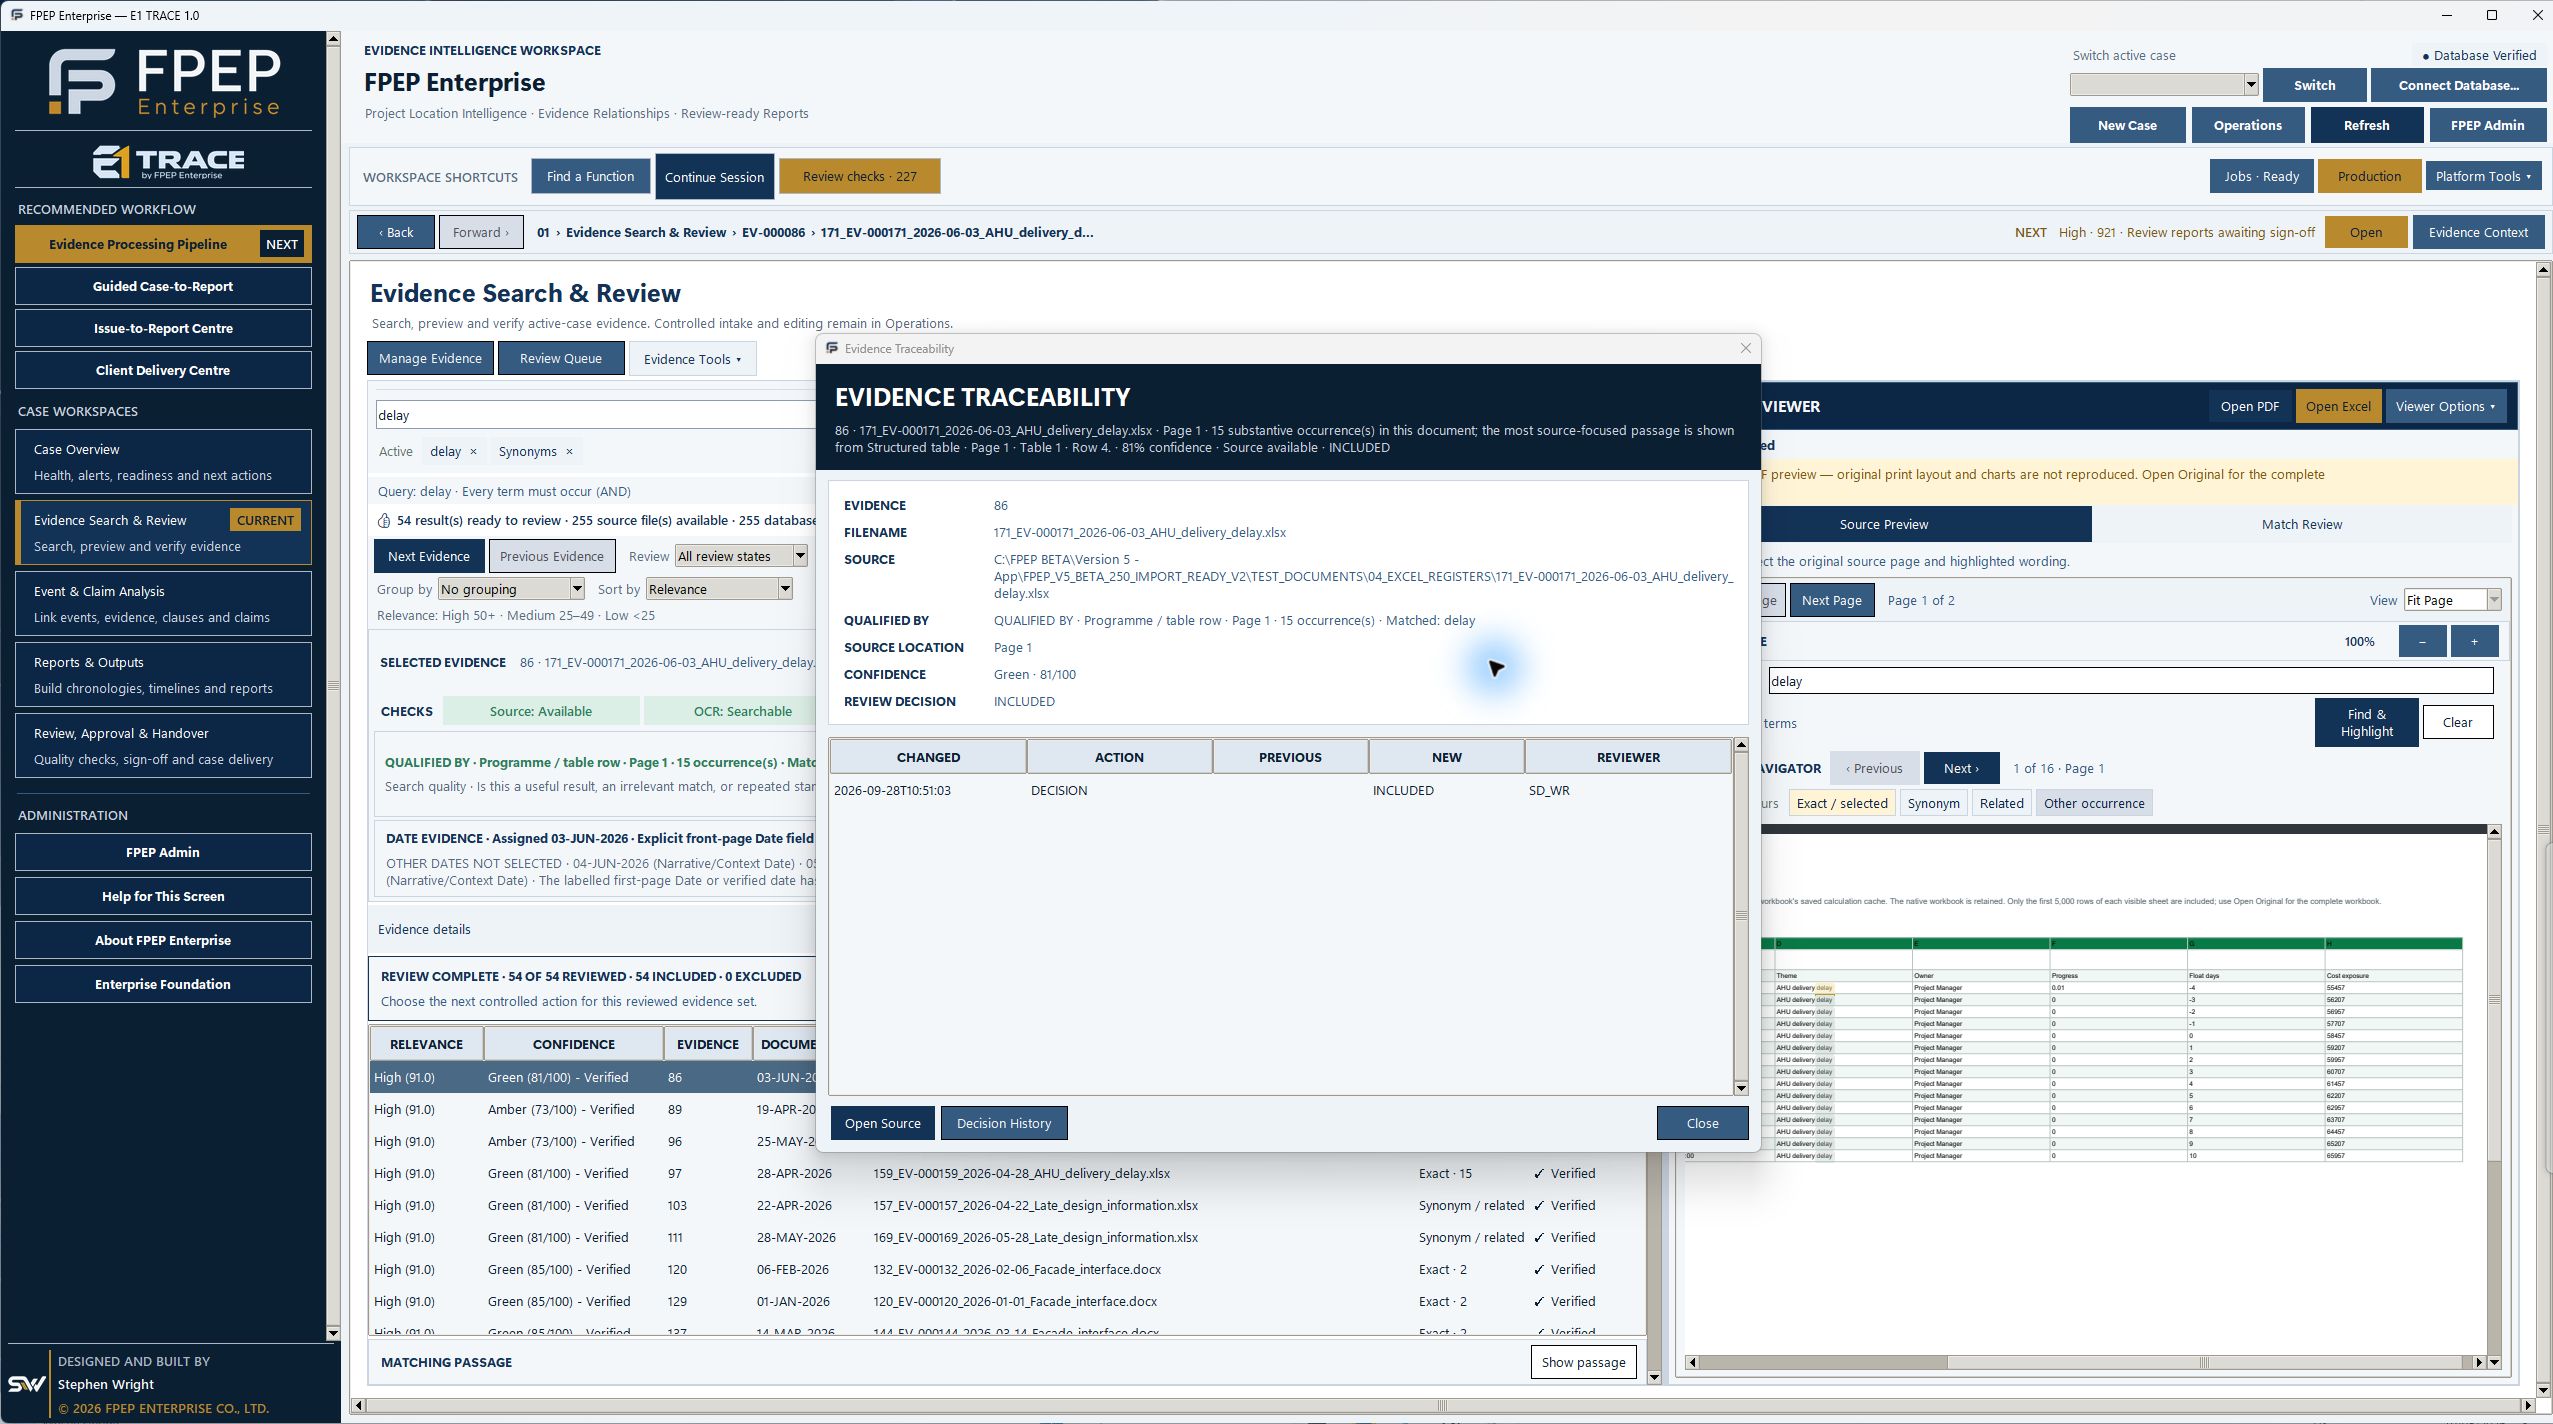Viewport: 2553px width, 1424px height.
Task: Click the Open Source button
Action: (x=882, y=1123)
